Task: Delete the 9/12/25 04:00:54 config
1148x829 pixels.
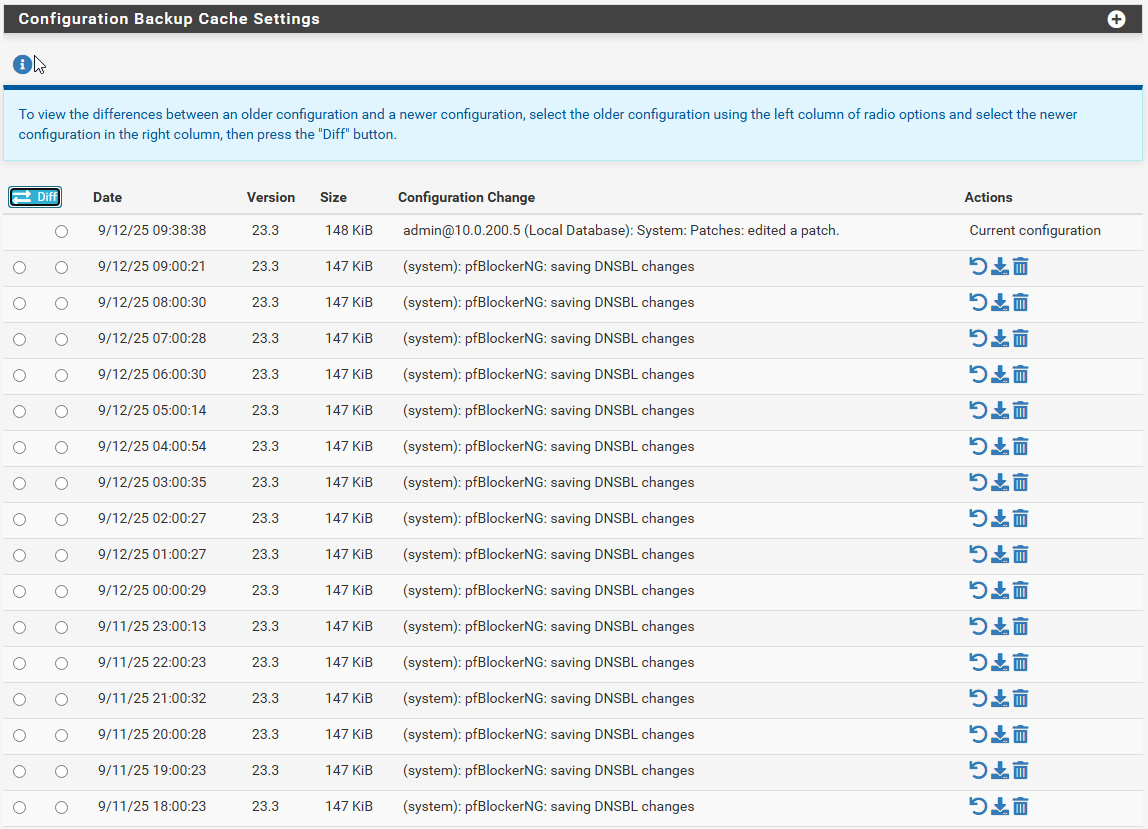Action: [1021, 446]
